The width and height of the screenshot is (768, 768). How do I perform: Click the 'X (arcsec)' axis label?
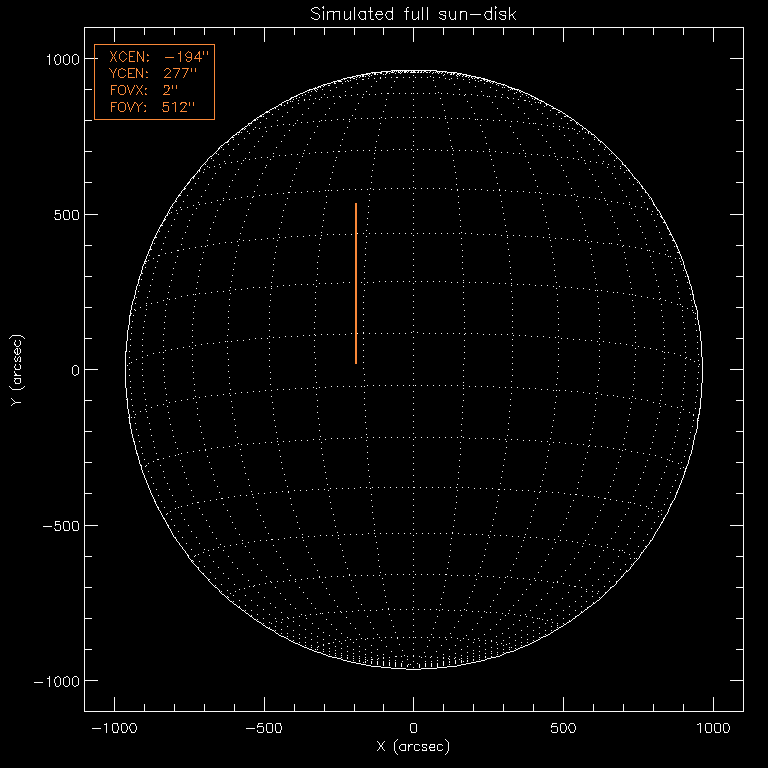click(413, 747)
